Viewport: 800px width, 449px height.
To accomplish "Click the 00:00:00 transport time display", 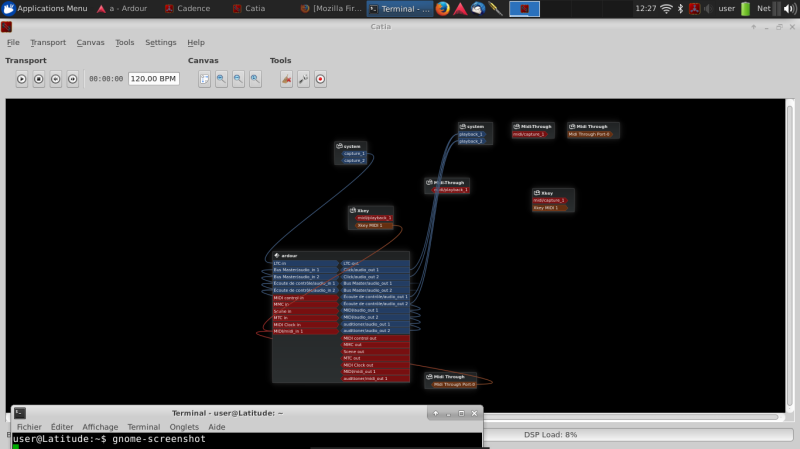I will coord(106,79).
